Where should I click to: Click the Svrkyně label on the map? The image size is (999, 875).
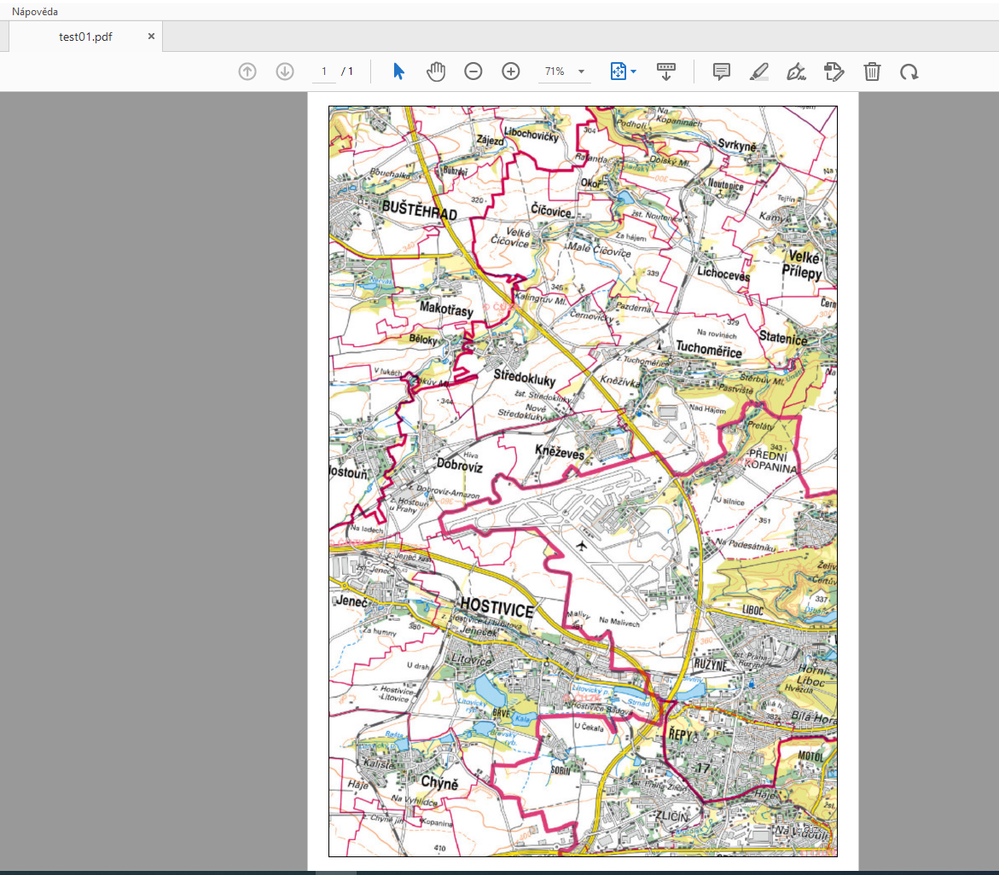737,145
